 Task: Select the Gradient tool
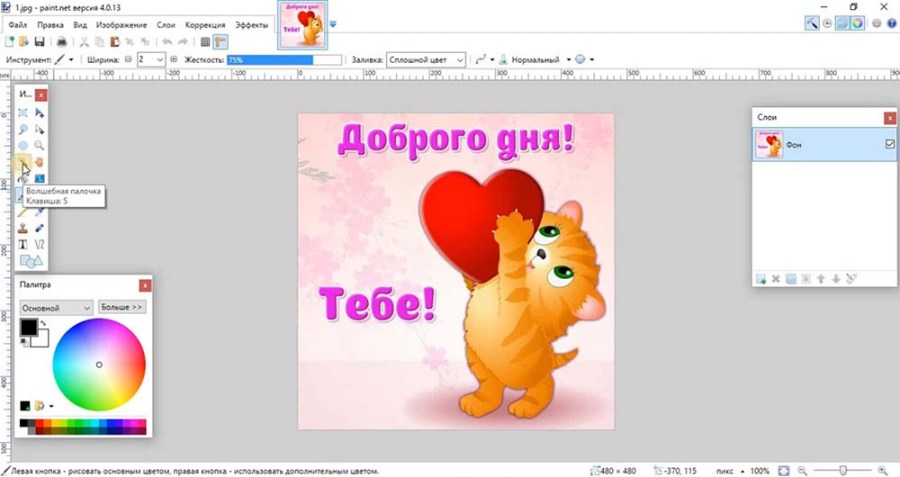[x=39, y=179]
